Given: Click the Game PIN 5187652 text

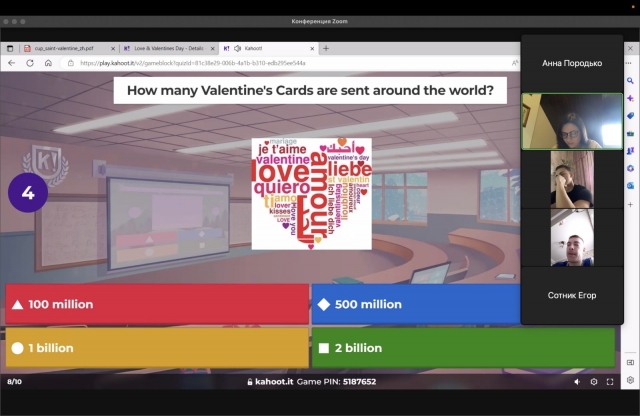Looking at the screenshot, I should click(x=336, y=382).
